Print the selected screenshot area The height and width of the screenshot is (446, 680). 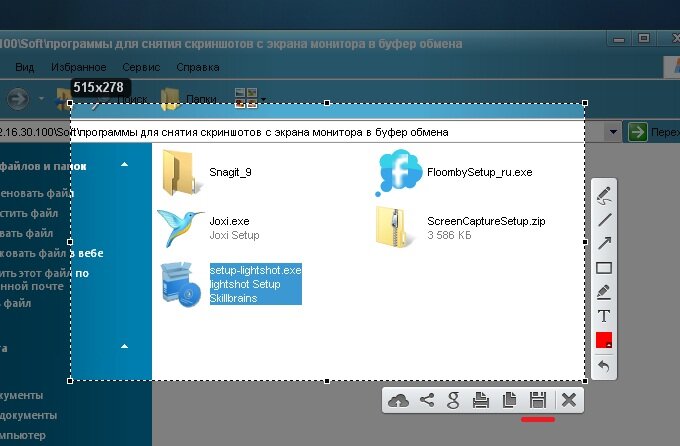click(x=481, y=400)
